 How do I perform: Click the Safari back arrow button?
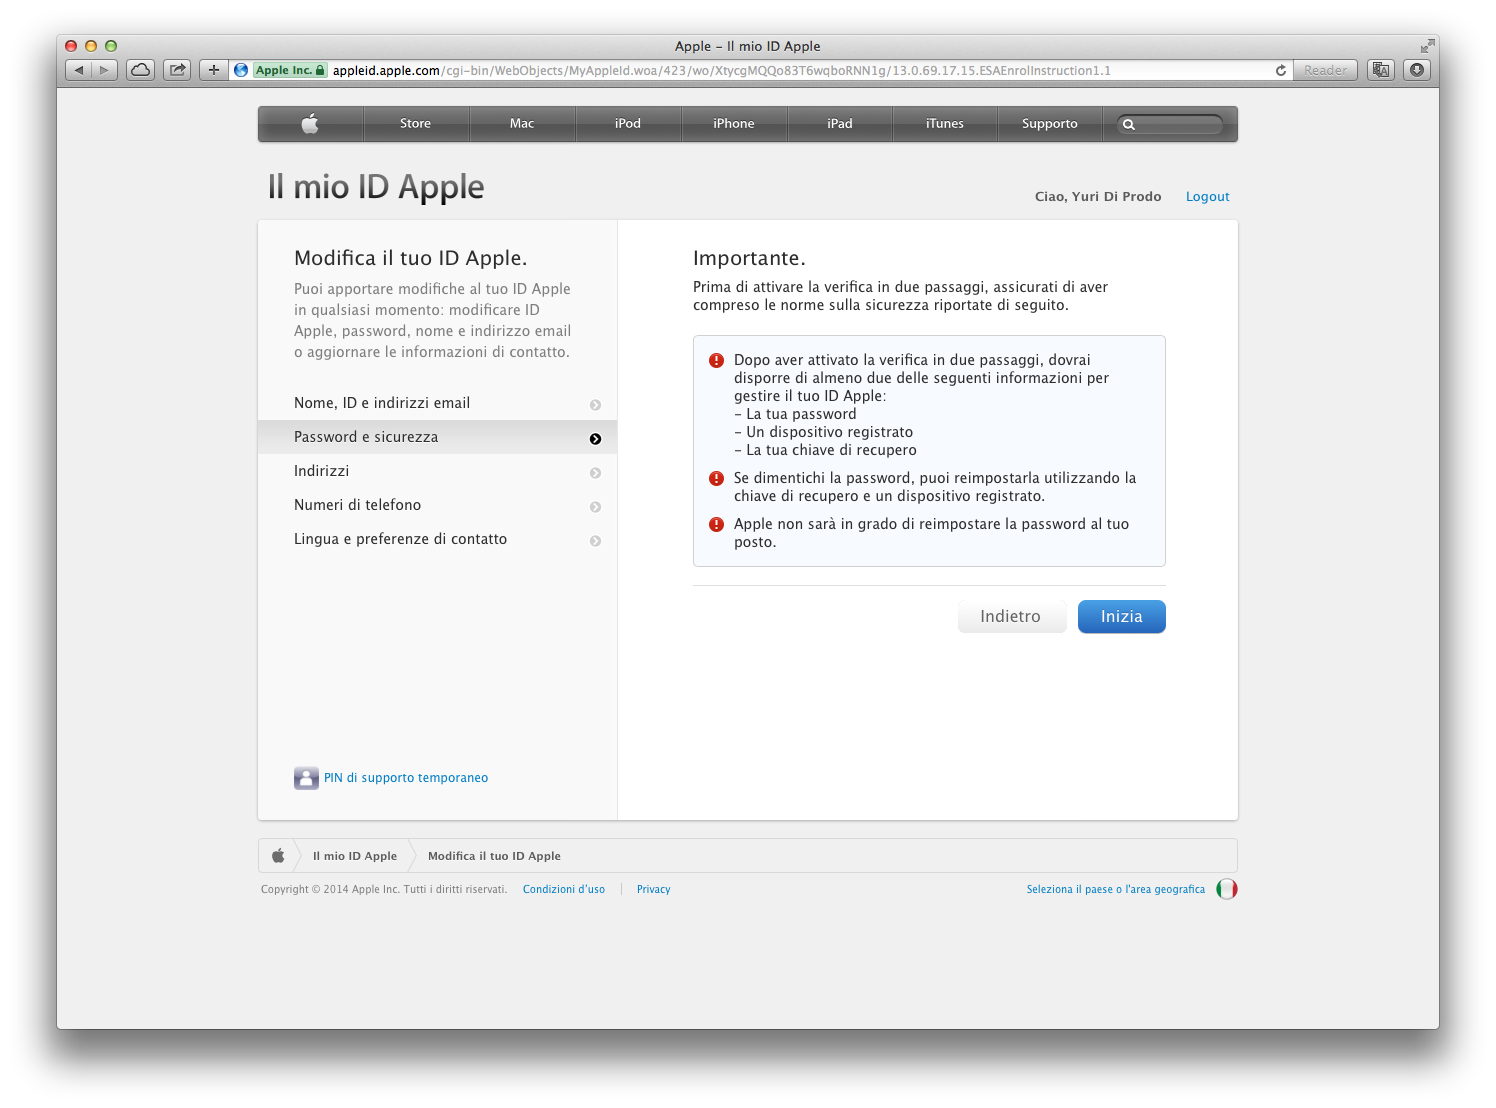coord(79,70)
